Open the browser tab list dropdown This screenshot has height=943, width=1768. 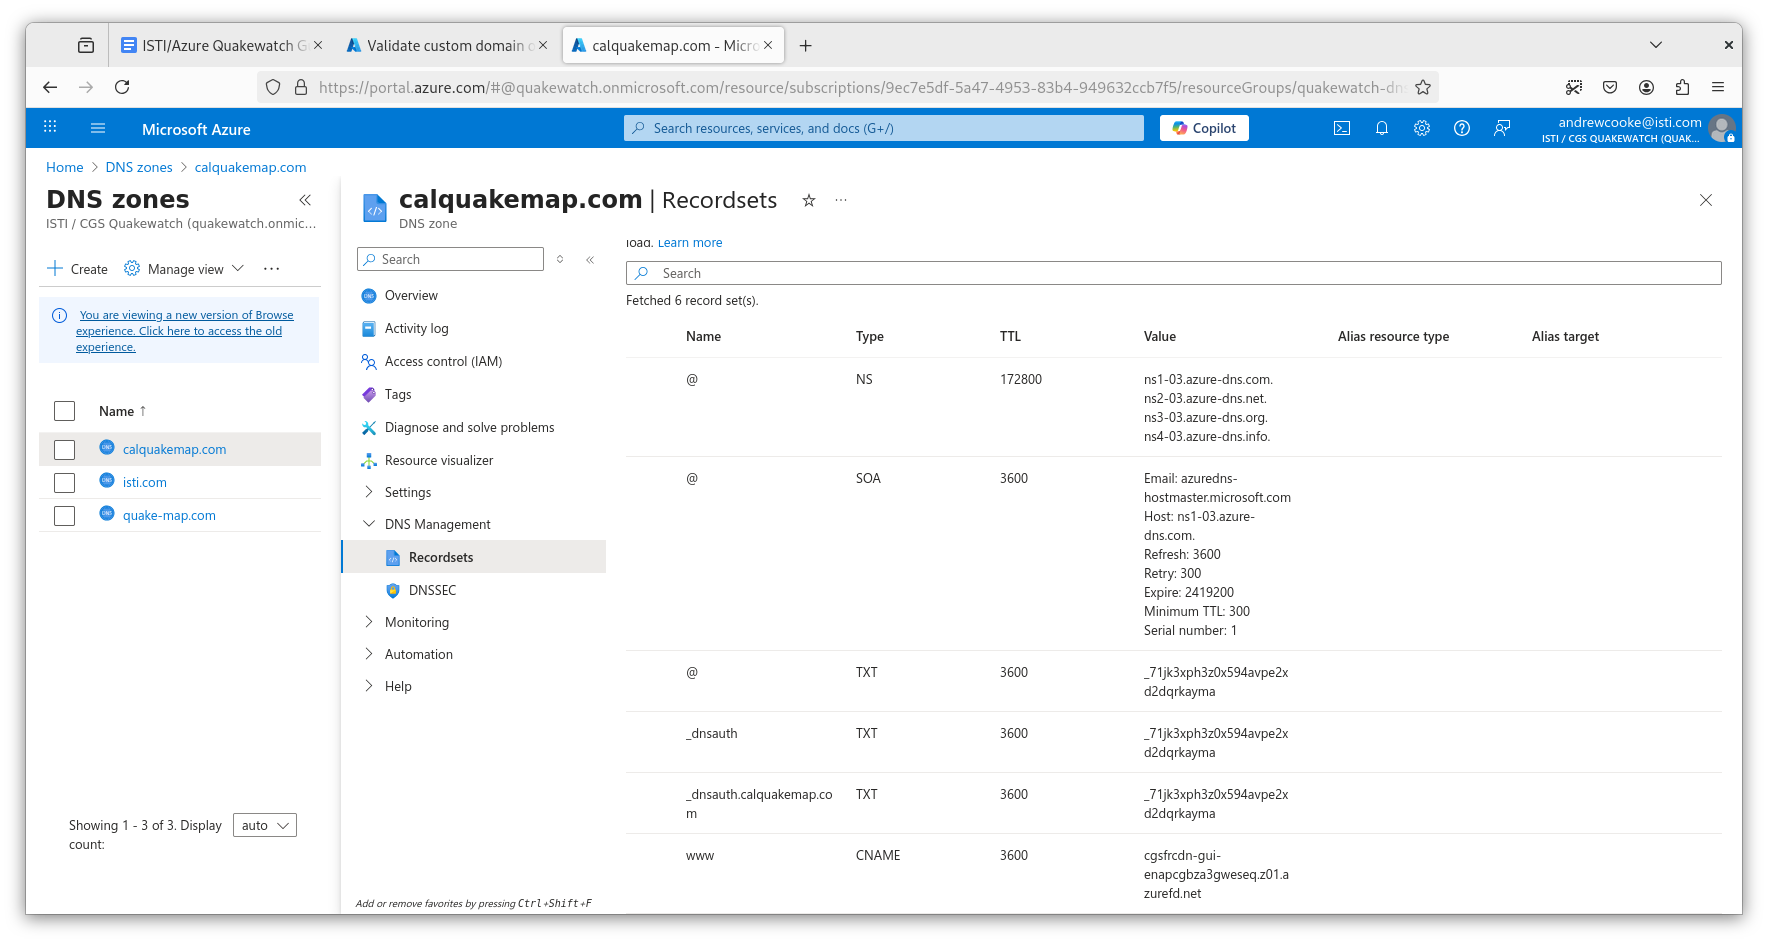[1656, 45]
